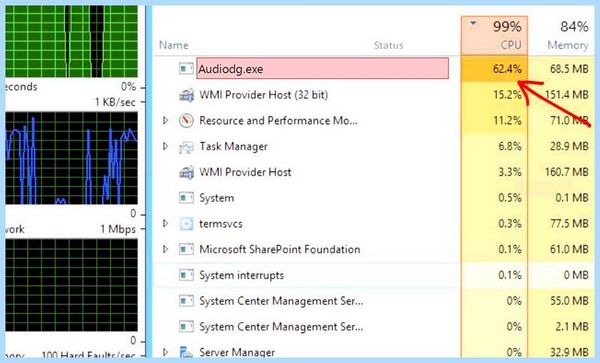Click the Audiodg.exe process icon
The width and height of the screenshot is (600, 363).
pyautogui.click(x=186, y=69)
